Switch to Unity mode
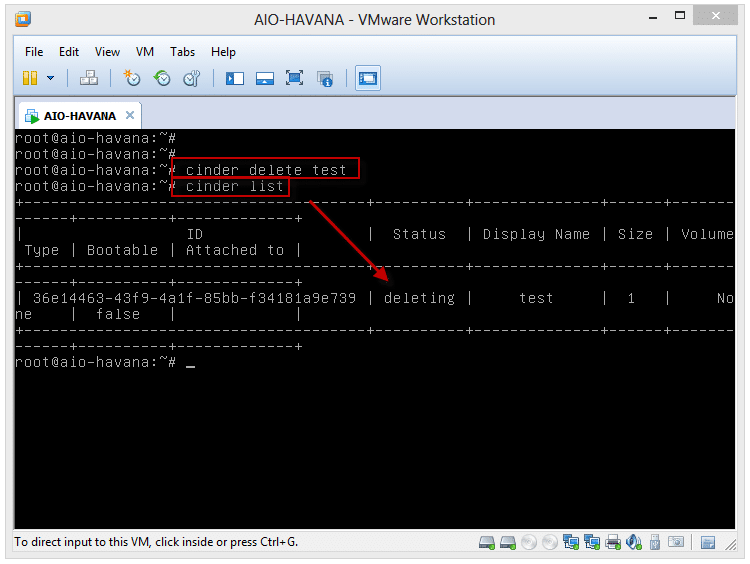This screenshot has width=750, height=564. [324, 78]
